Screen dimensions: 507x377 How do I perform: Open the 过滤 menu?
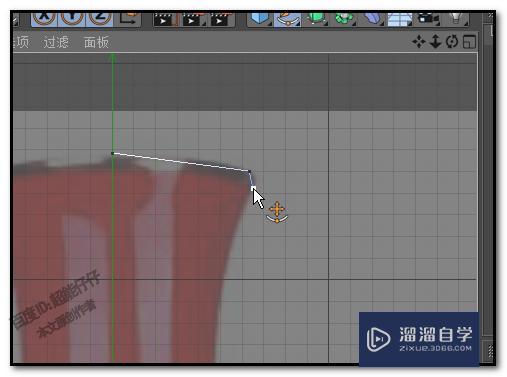[x=56, y=42]
